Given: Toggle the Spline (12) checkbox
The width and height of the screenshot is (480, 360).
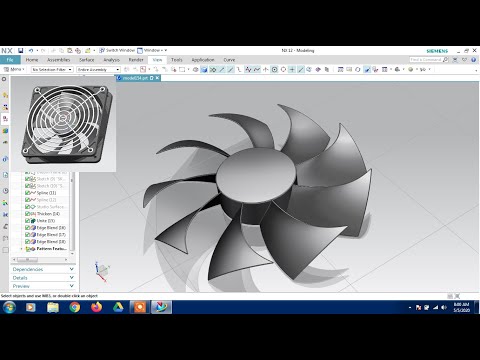Looking at the screenshot, I should coord(28,200).
